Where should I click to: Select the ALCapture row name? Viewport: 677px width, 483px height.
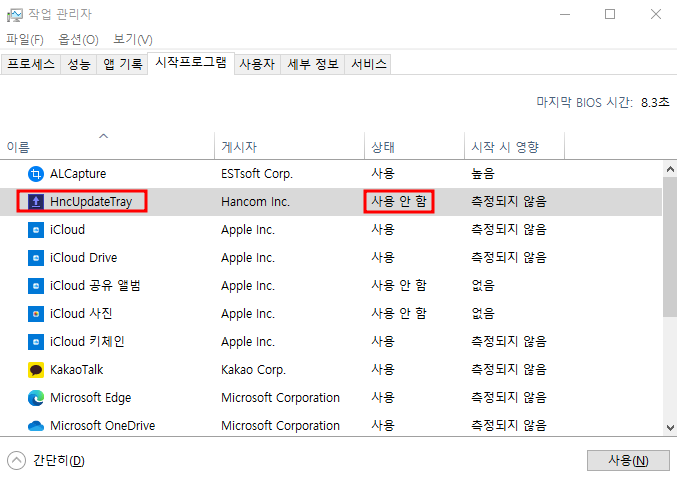click(x=78, y=174)
